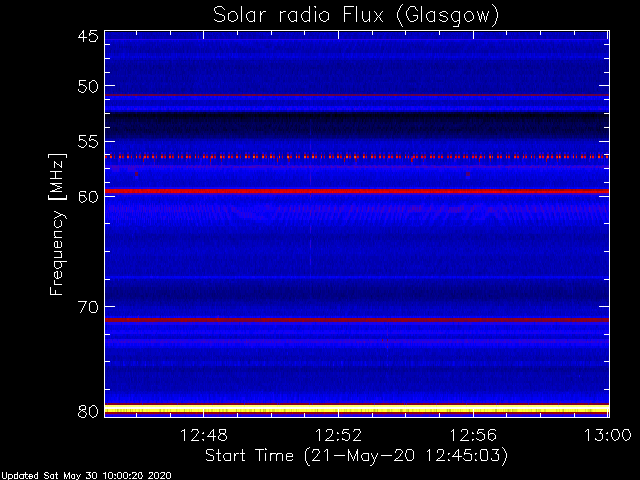This screenshot has height=480, width=640.
Task: Click the 13:00 time axis label
Action: (608, 436)
